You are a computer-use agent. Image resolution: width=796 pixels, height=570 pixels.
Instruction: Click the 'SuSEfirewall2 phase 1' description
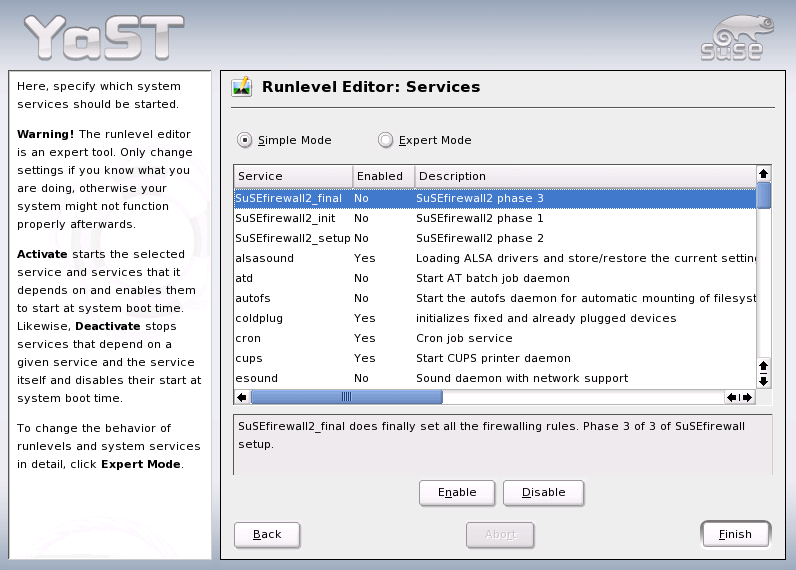[x=480, y=218]
